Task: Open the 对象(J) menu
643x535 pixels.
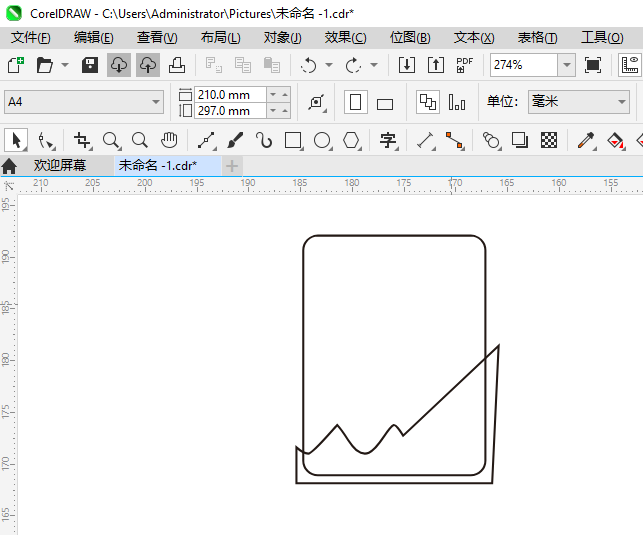Action: pyautogui.click(x=283, y=38)
